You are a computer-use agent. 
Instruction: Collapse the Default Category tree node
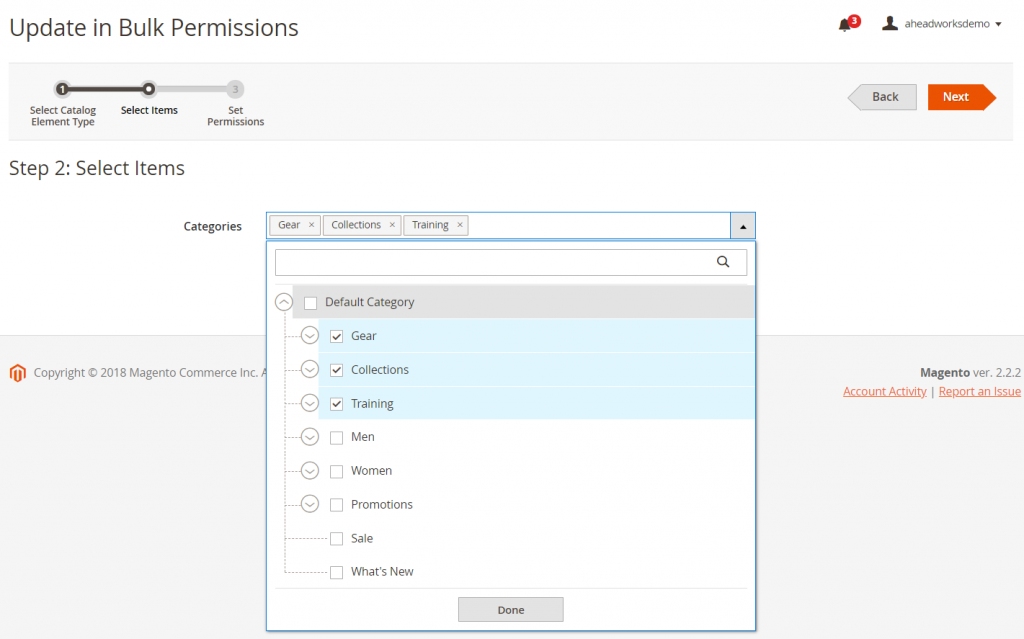tap(284, 302)
